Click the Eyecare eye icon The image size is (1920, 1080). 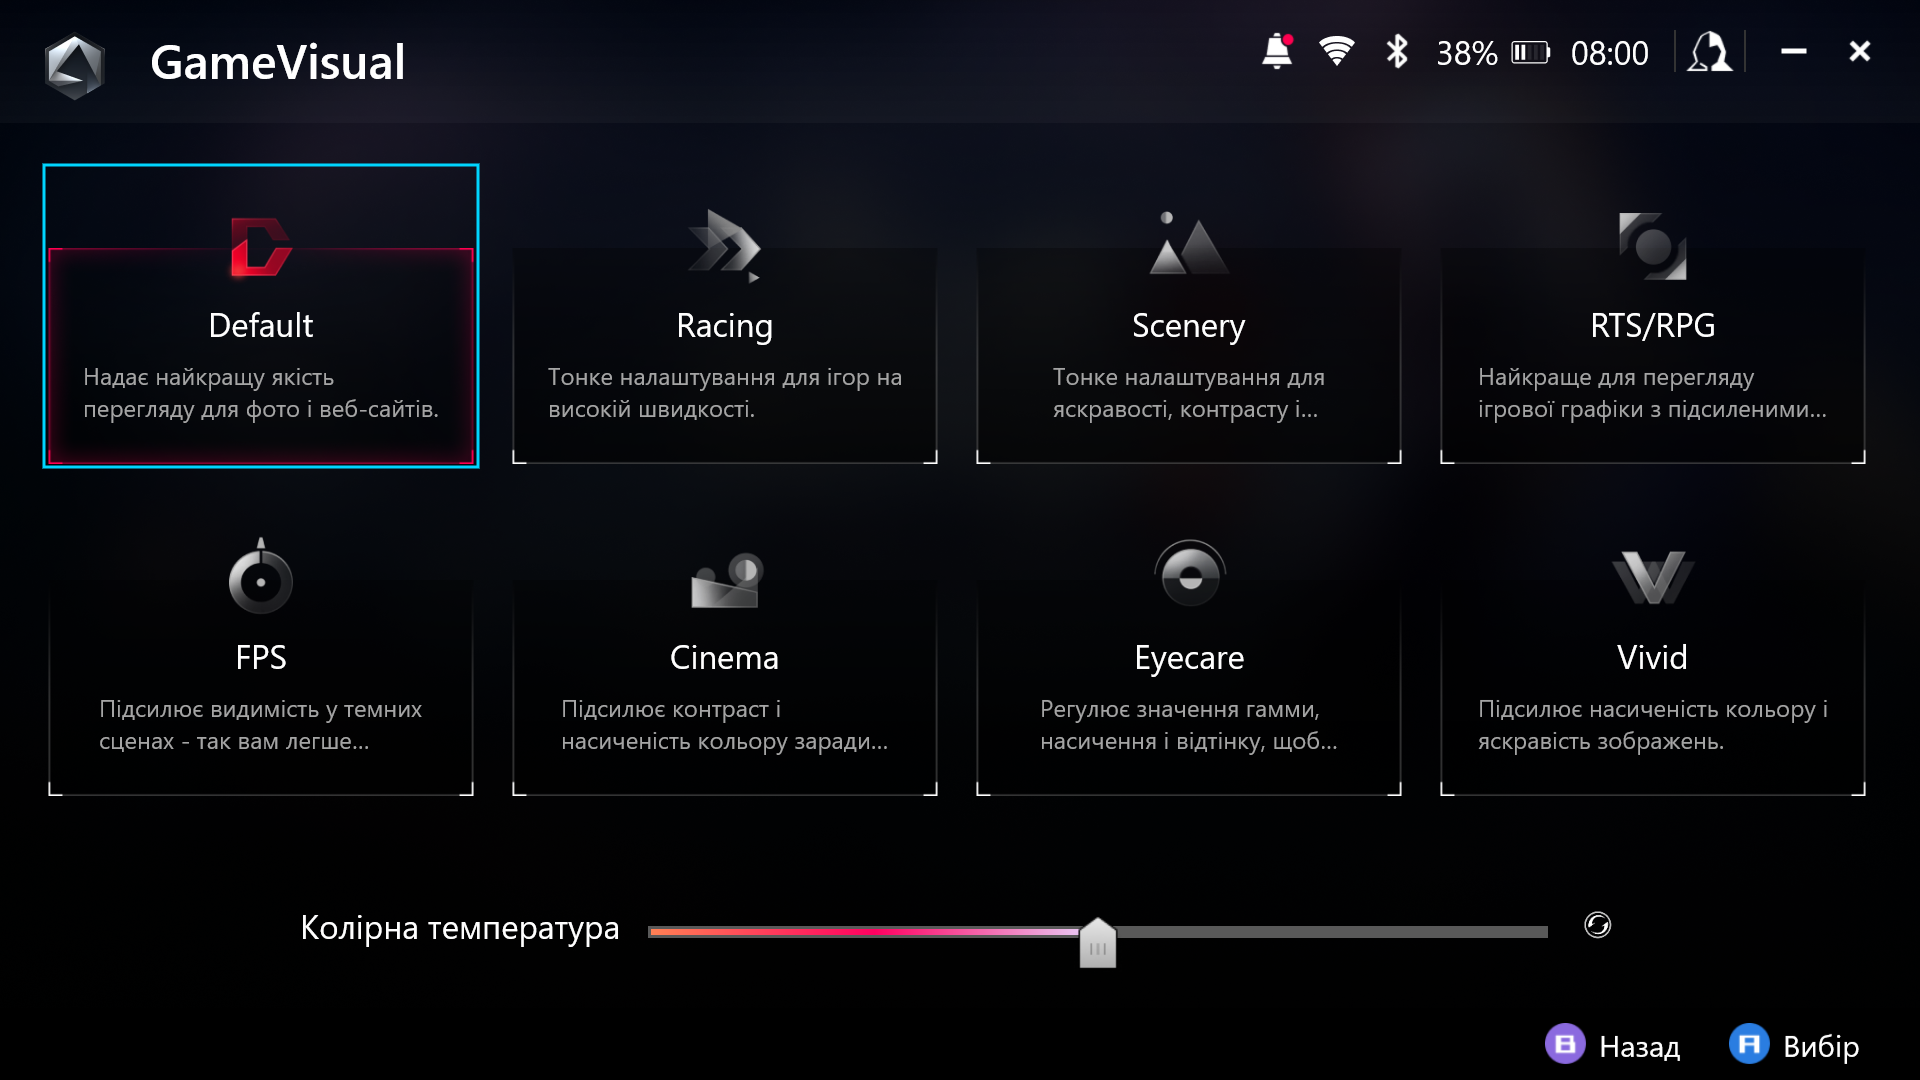pos(1189,575)
